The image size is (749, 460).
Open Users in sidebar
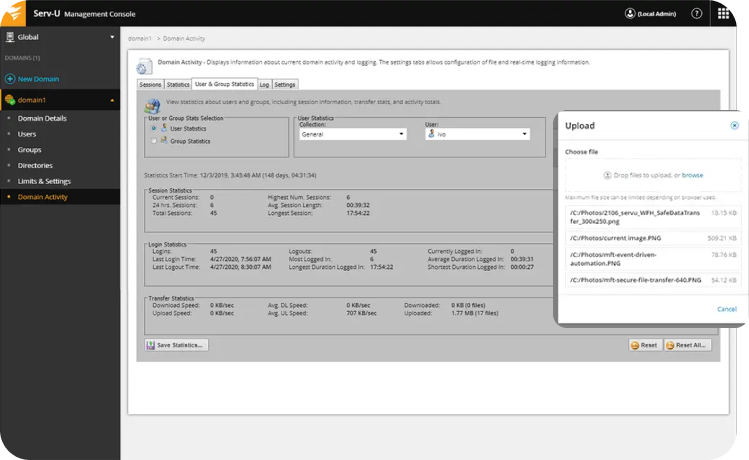[27, 134]
